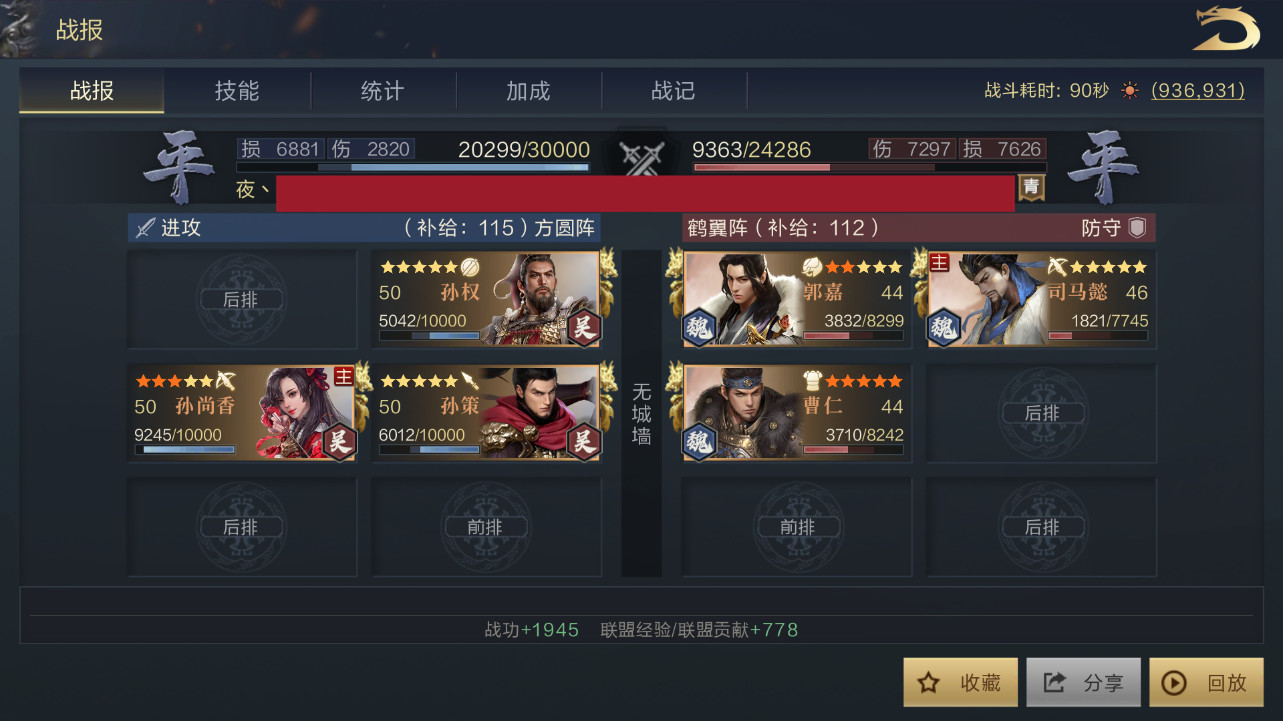Select the 孙尚香 hero card
Image resolution: width=1283 pixels, height=721 pixels.
pos(243,412)
